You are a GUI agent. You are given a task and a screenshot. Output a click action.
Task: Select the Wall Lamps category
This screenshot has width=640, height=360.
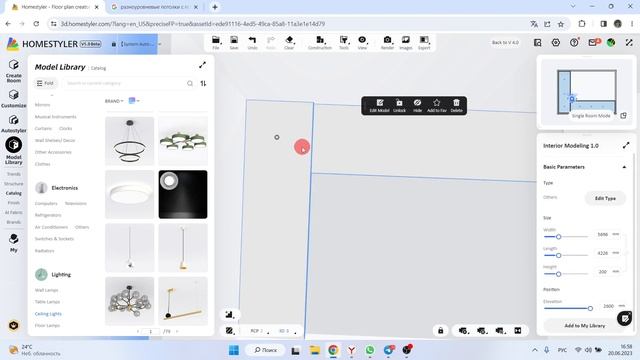[47, 290]
